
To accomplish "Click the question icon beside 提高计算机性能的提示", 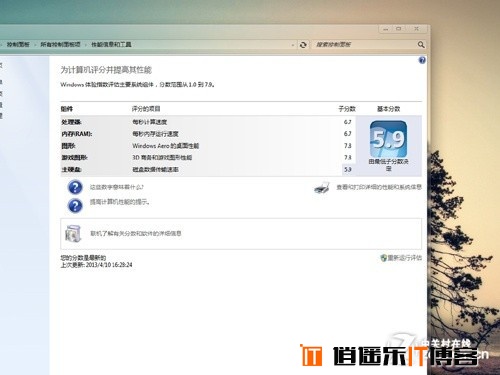I will (75, 205).
